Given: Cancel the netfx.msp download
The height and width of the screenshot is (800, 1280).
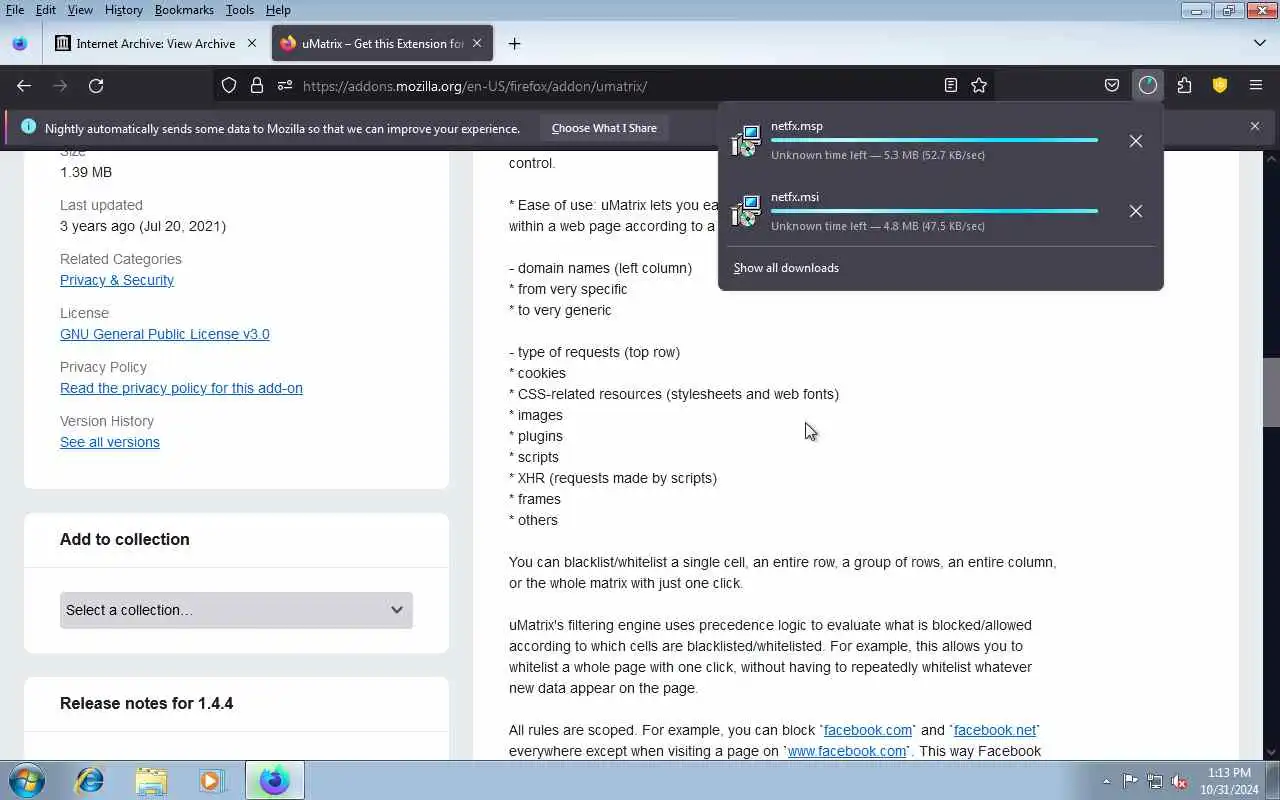Looking at the screenshot, I should click(x=1136, y=141).
